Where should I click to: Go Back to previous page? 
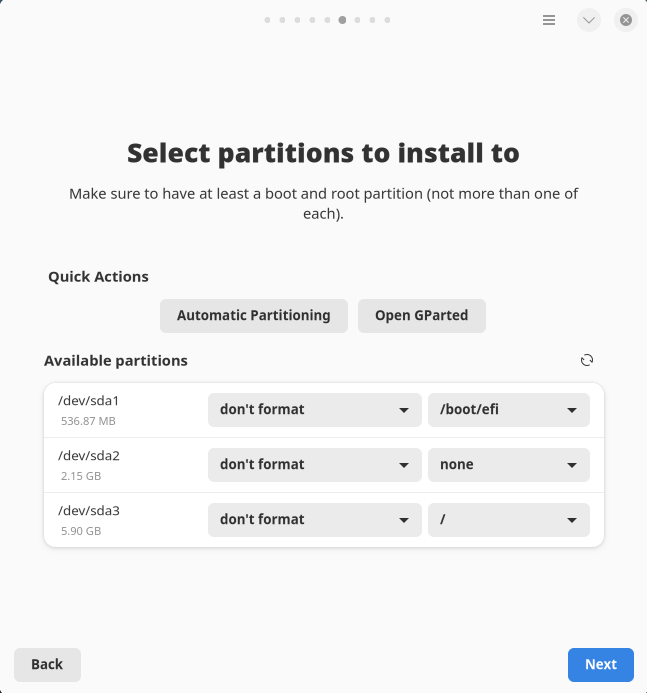click(47, 664)
